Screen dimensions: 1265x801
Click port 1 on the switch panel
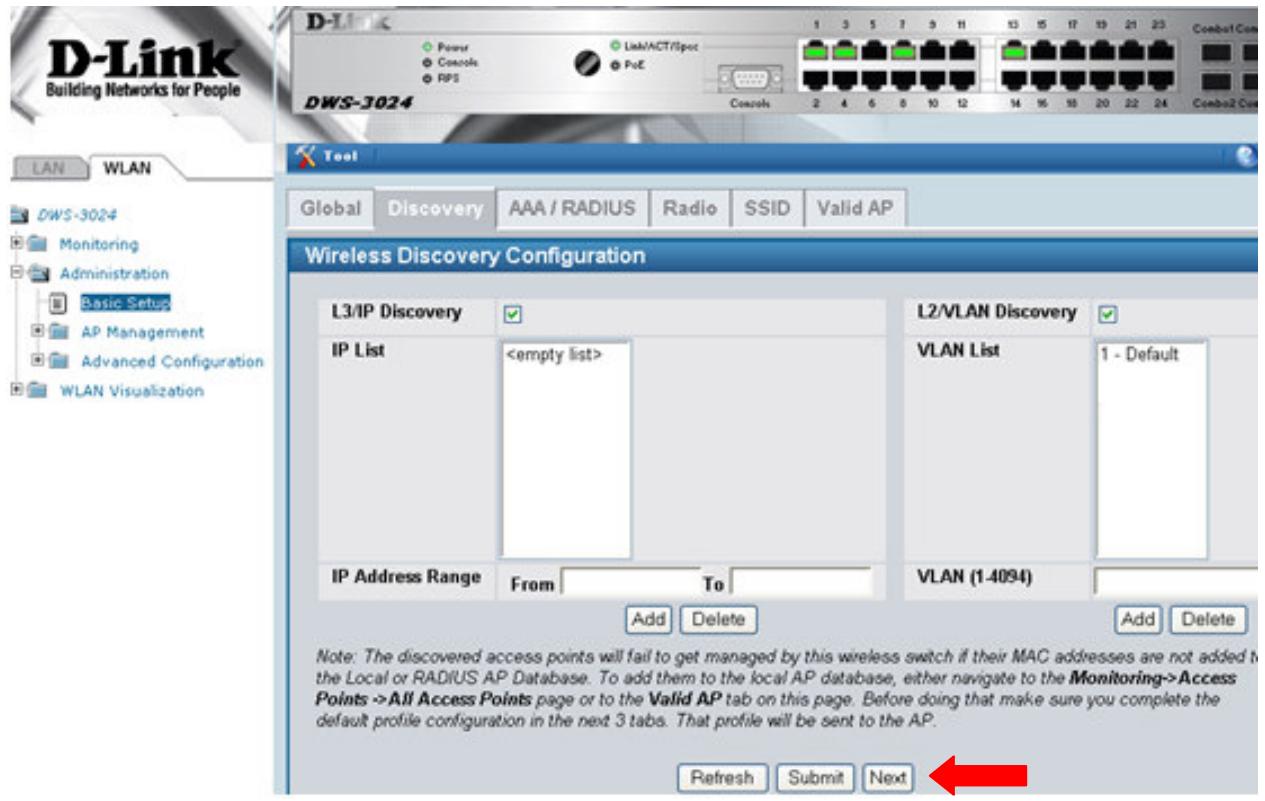pyautogui.click(x=813, y=50)
